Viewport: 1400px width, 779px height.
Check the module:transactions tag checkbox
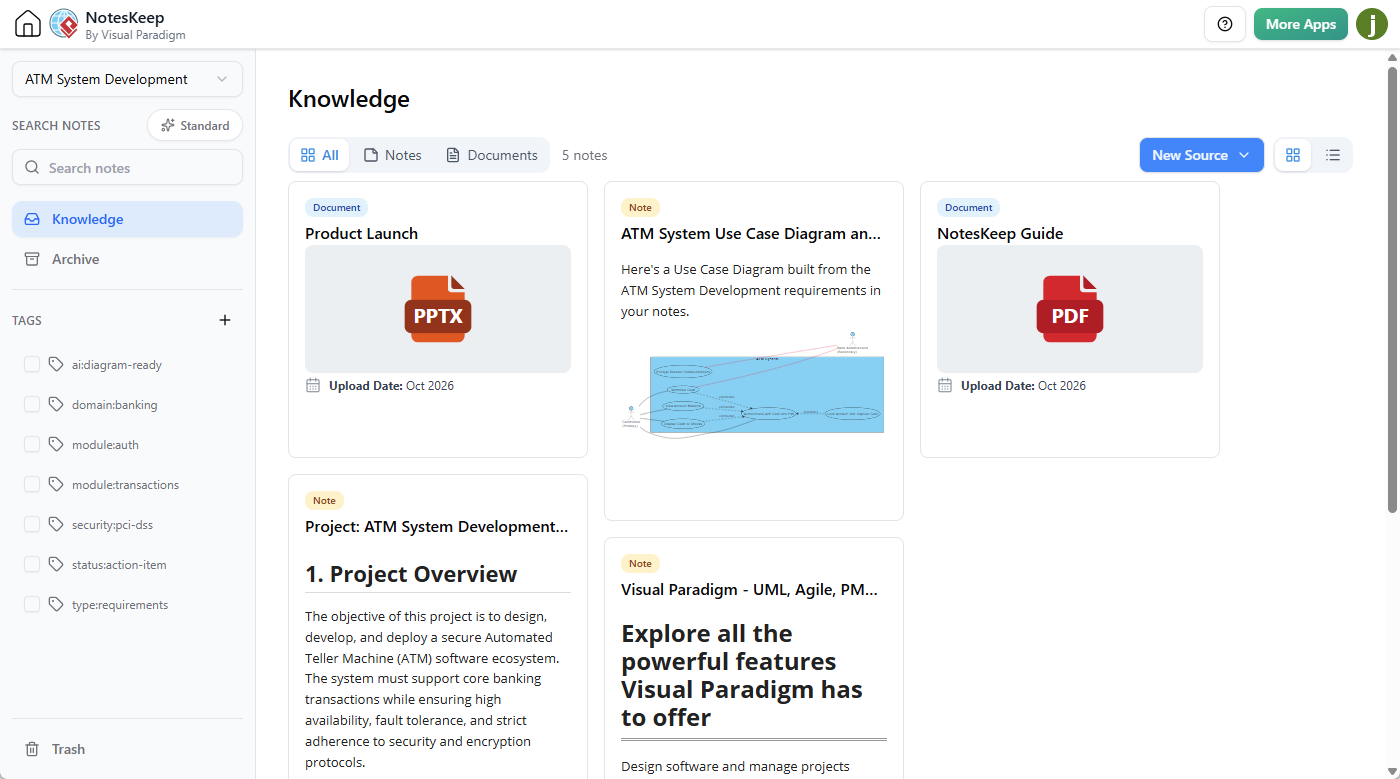click(32, 484)
